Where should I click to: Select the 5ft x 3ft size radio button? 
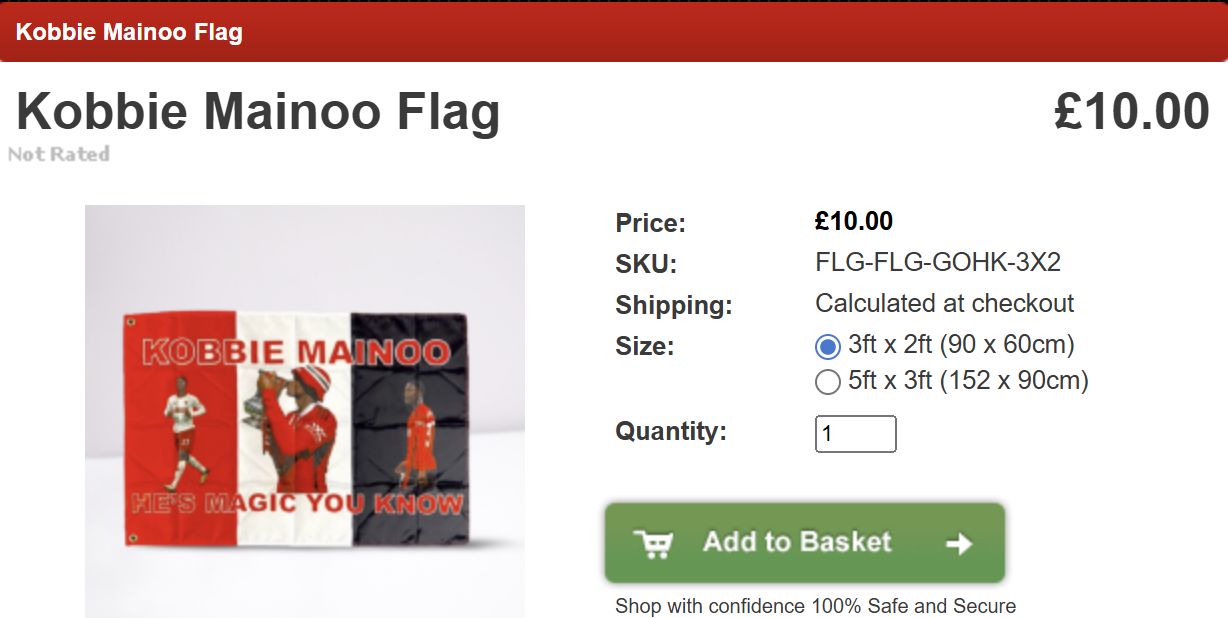828,382
